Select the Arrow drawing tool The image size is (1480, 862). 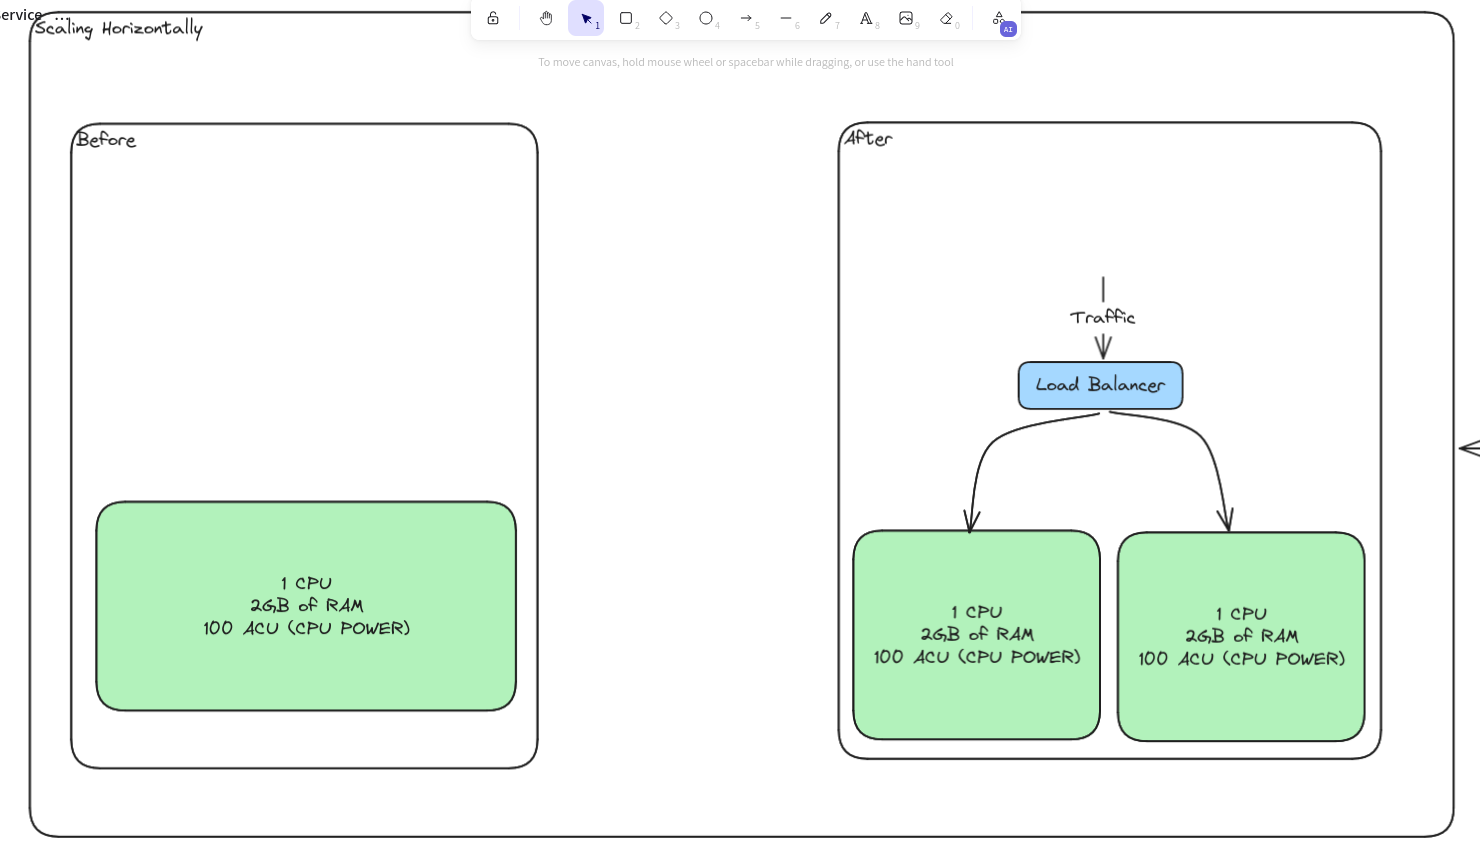click(x=746, y=18)
